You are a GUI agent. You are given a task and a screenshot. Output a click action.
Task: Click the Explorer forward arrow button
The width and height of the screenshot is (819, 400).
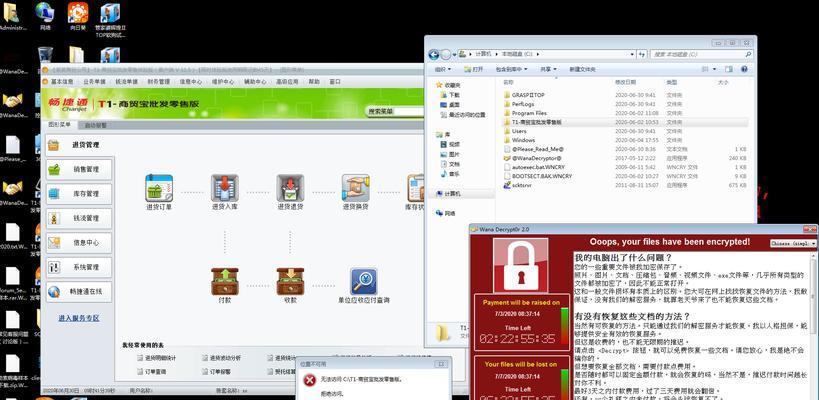tap(446, 54)
